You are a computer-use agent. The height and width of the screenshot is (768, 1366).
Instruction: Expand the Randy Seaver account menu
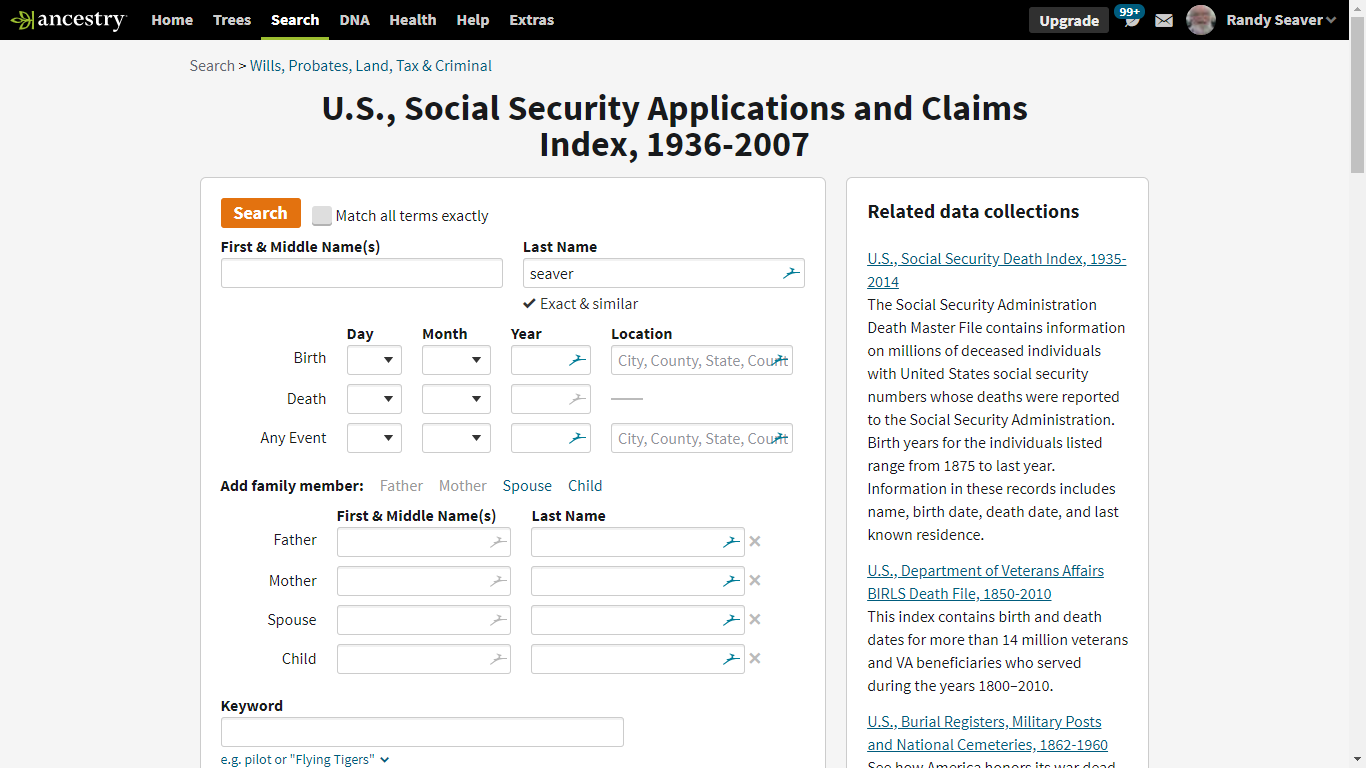pyautogui.click(x=1280, y=20)
